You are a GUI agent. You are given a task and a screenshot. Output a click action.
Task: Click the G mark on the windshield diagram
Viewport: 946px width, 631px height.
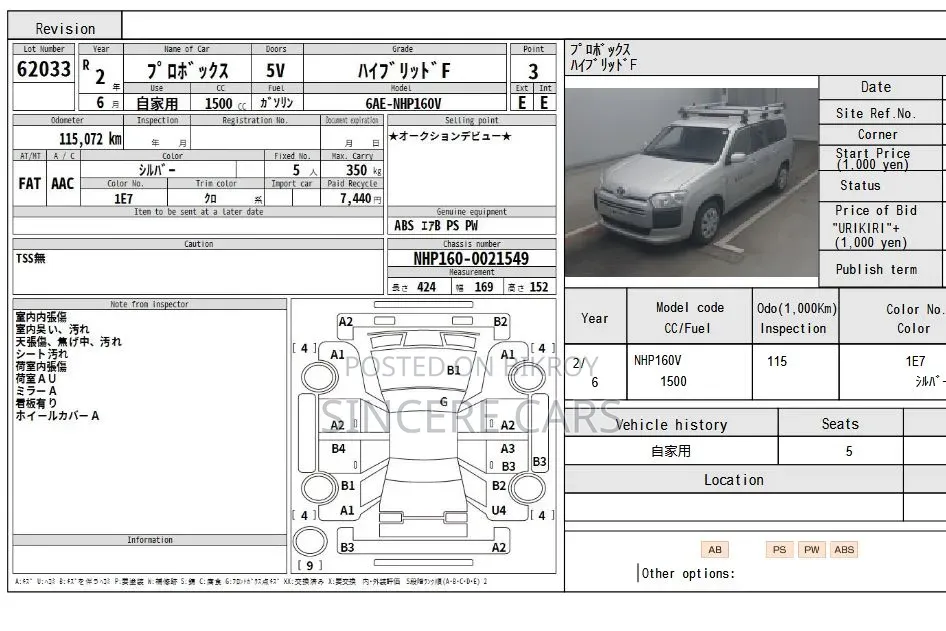coord(443,402)
